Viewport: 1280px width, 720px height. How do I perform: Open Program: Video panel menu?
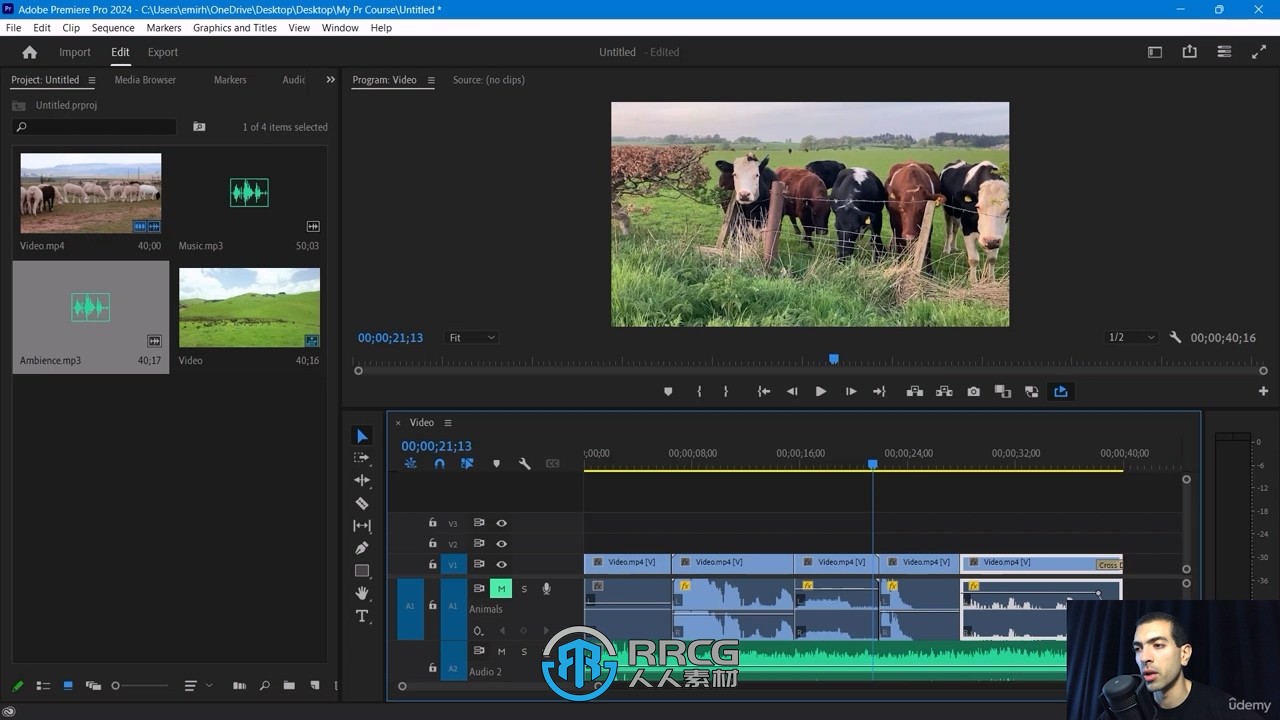click(431, 80)
